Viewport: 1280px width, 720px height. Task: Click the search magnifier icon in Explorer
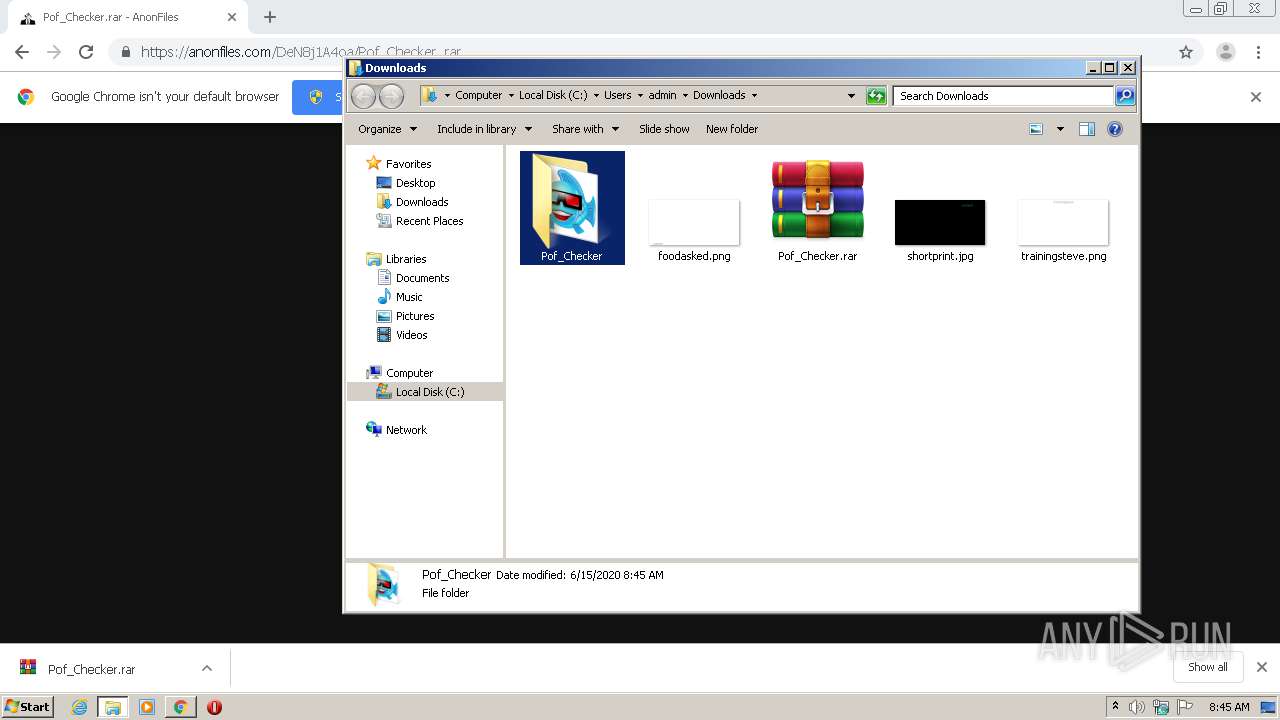tap(1125, 96)
